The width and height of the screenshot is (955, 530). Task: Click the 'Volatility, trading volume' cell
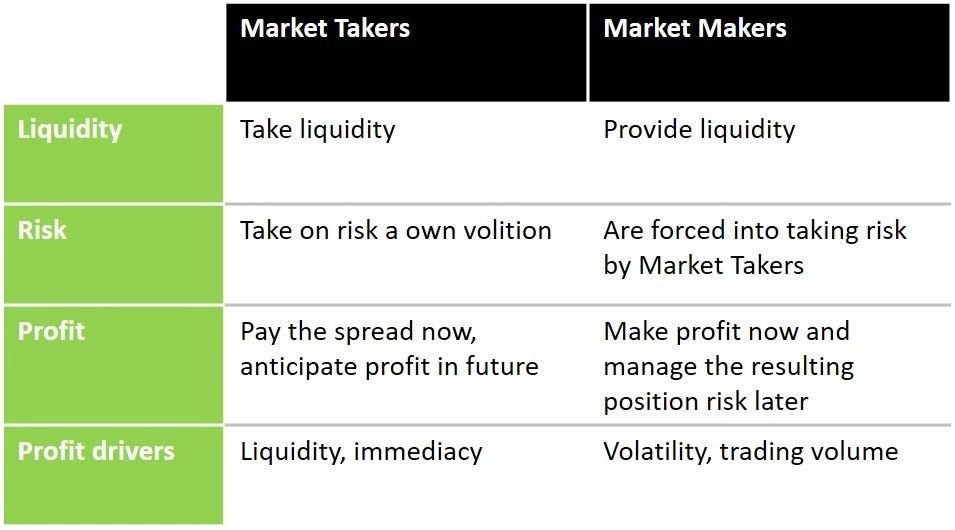[x=750, y=452]
